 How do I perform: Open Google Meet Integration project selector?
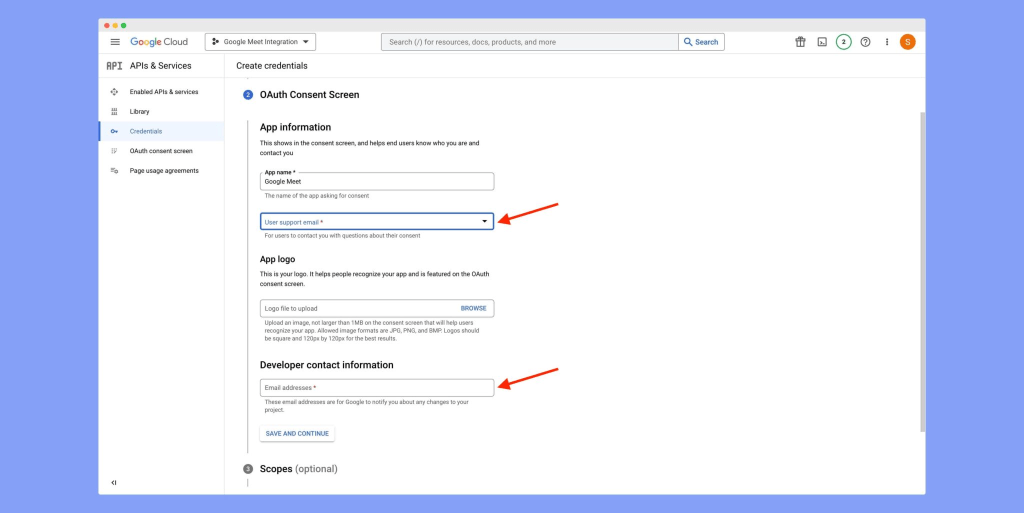[260, 42]
